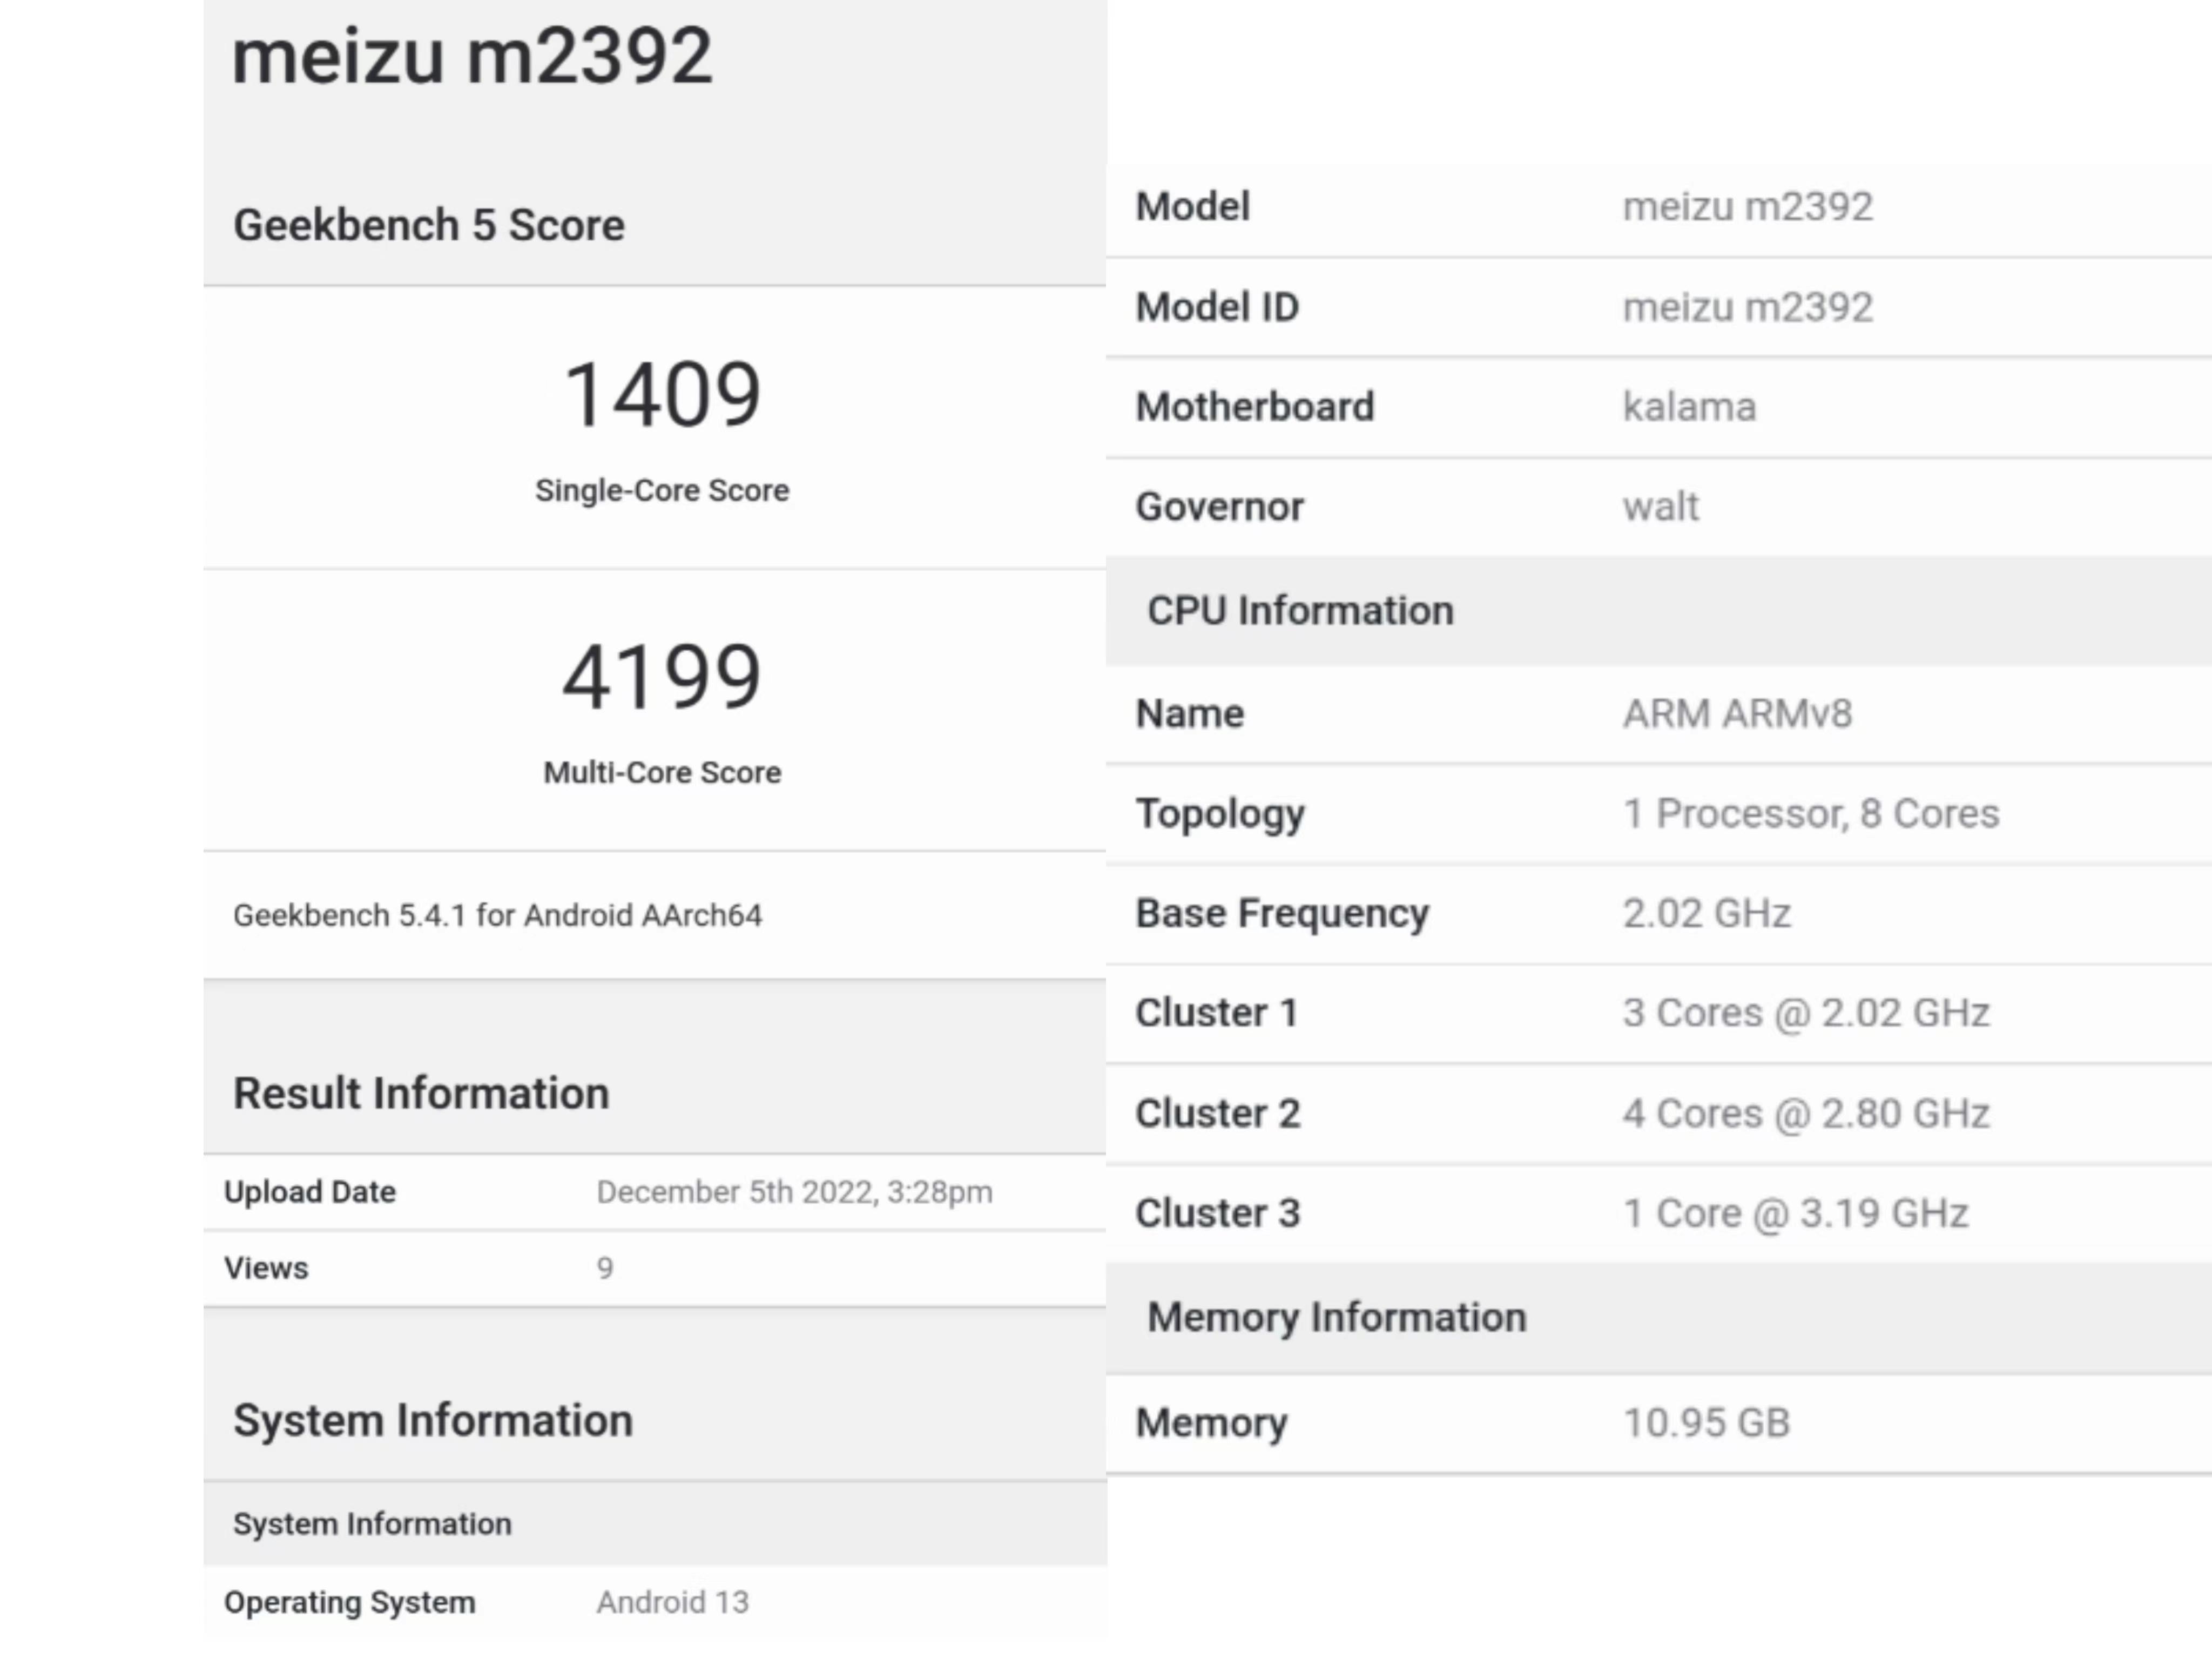
Task: Click the Governor value walt
Action: [x=1660, y=507]
